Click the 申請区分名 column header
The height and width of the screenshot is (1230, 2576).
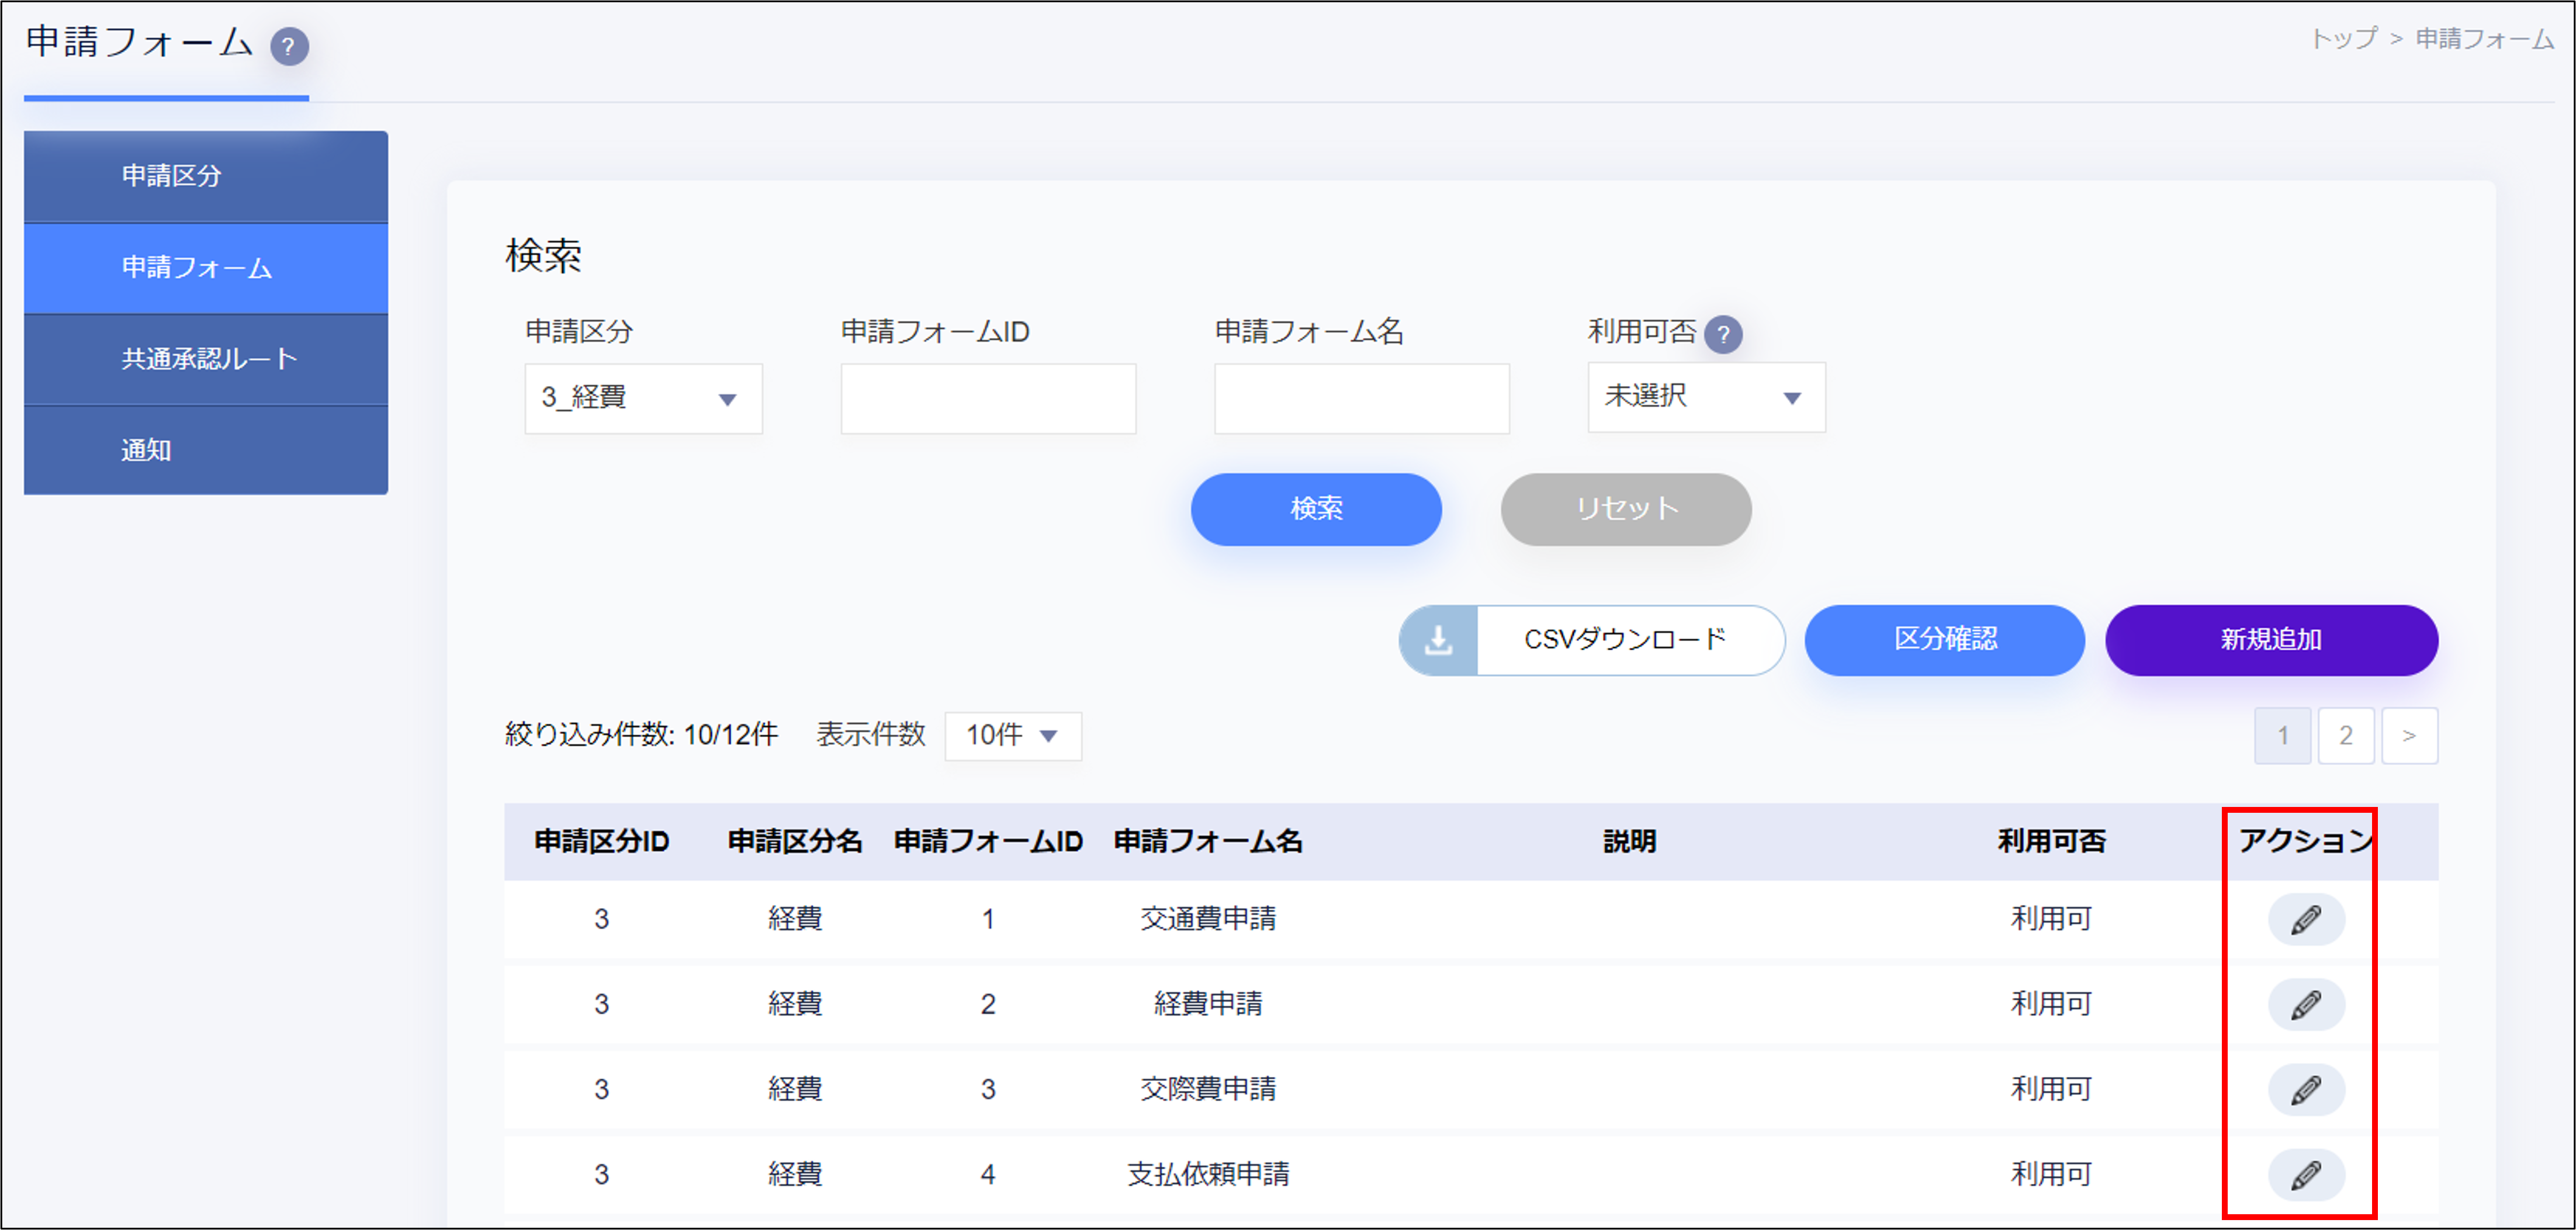pos(795,841)
